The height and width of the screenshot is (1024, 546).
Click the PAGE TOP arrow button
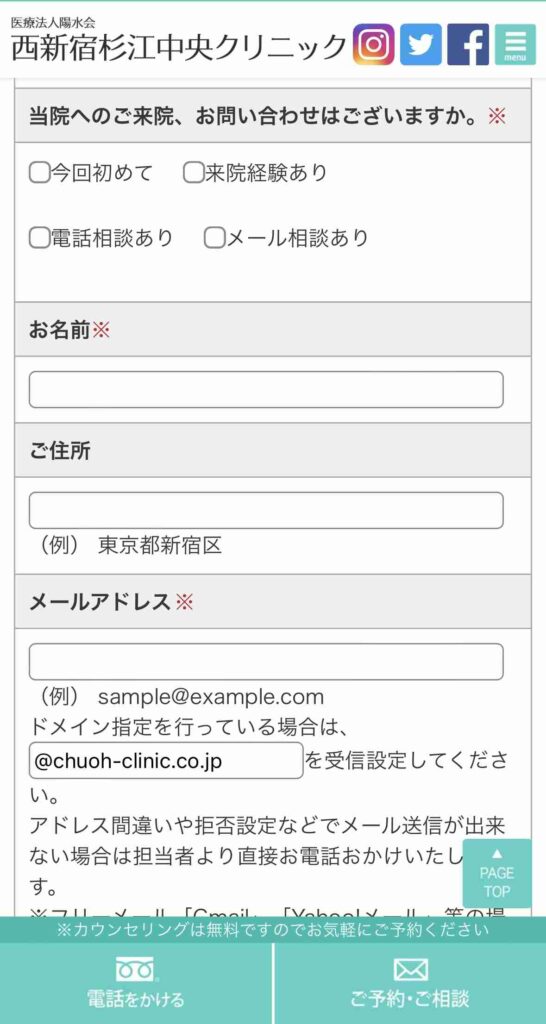coord(497,873)
